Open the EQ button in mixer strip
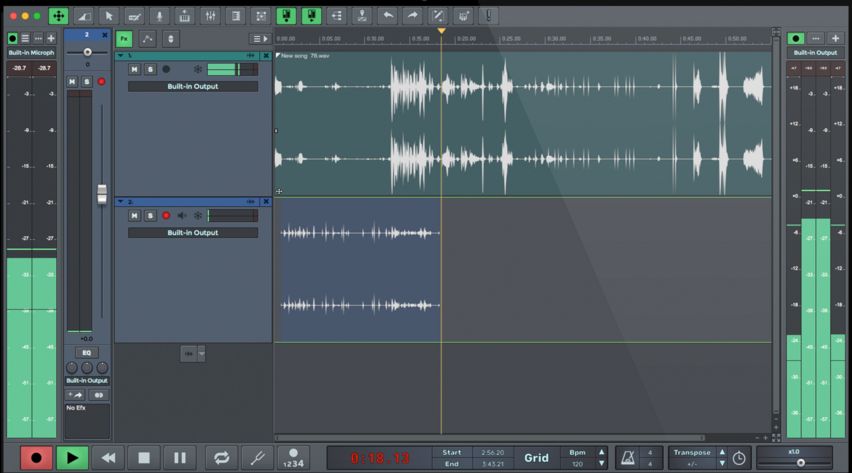Screen dimensions: 852x473 86,353
